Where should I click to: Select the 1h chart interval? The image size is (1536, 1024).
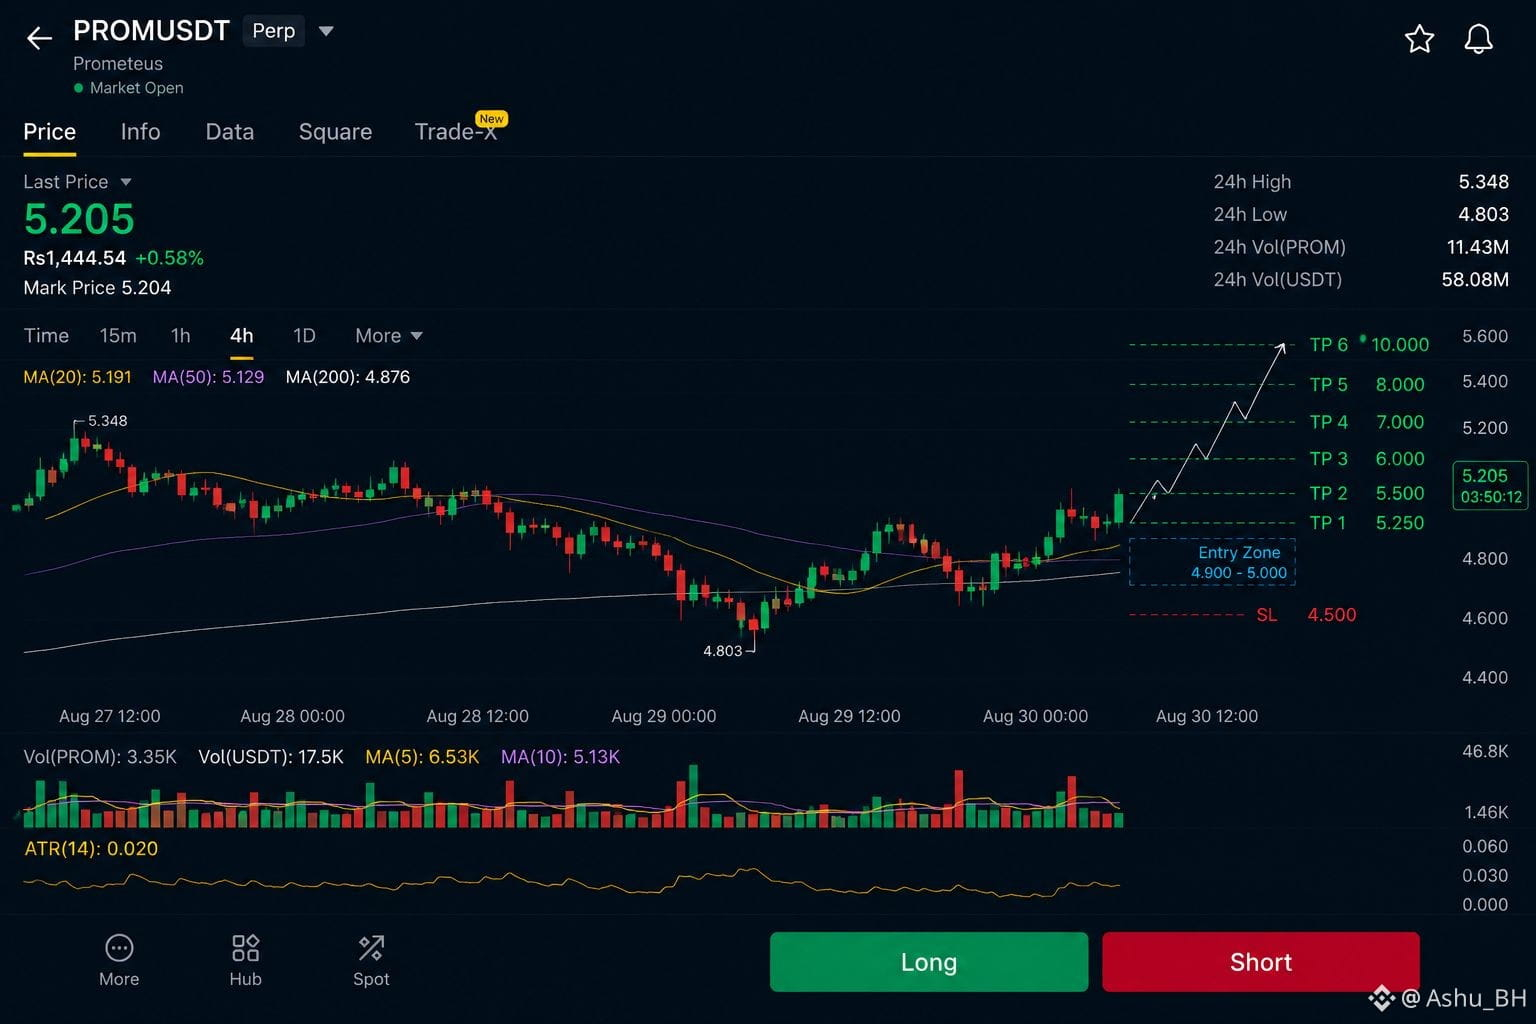click(x=181, y=336)
